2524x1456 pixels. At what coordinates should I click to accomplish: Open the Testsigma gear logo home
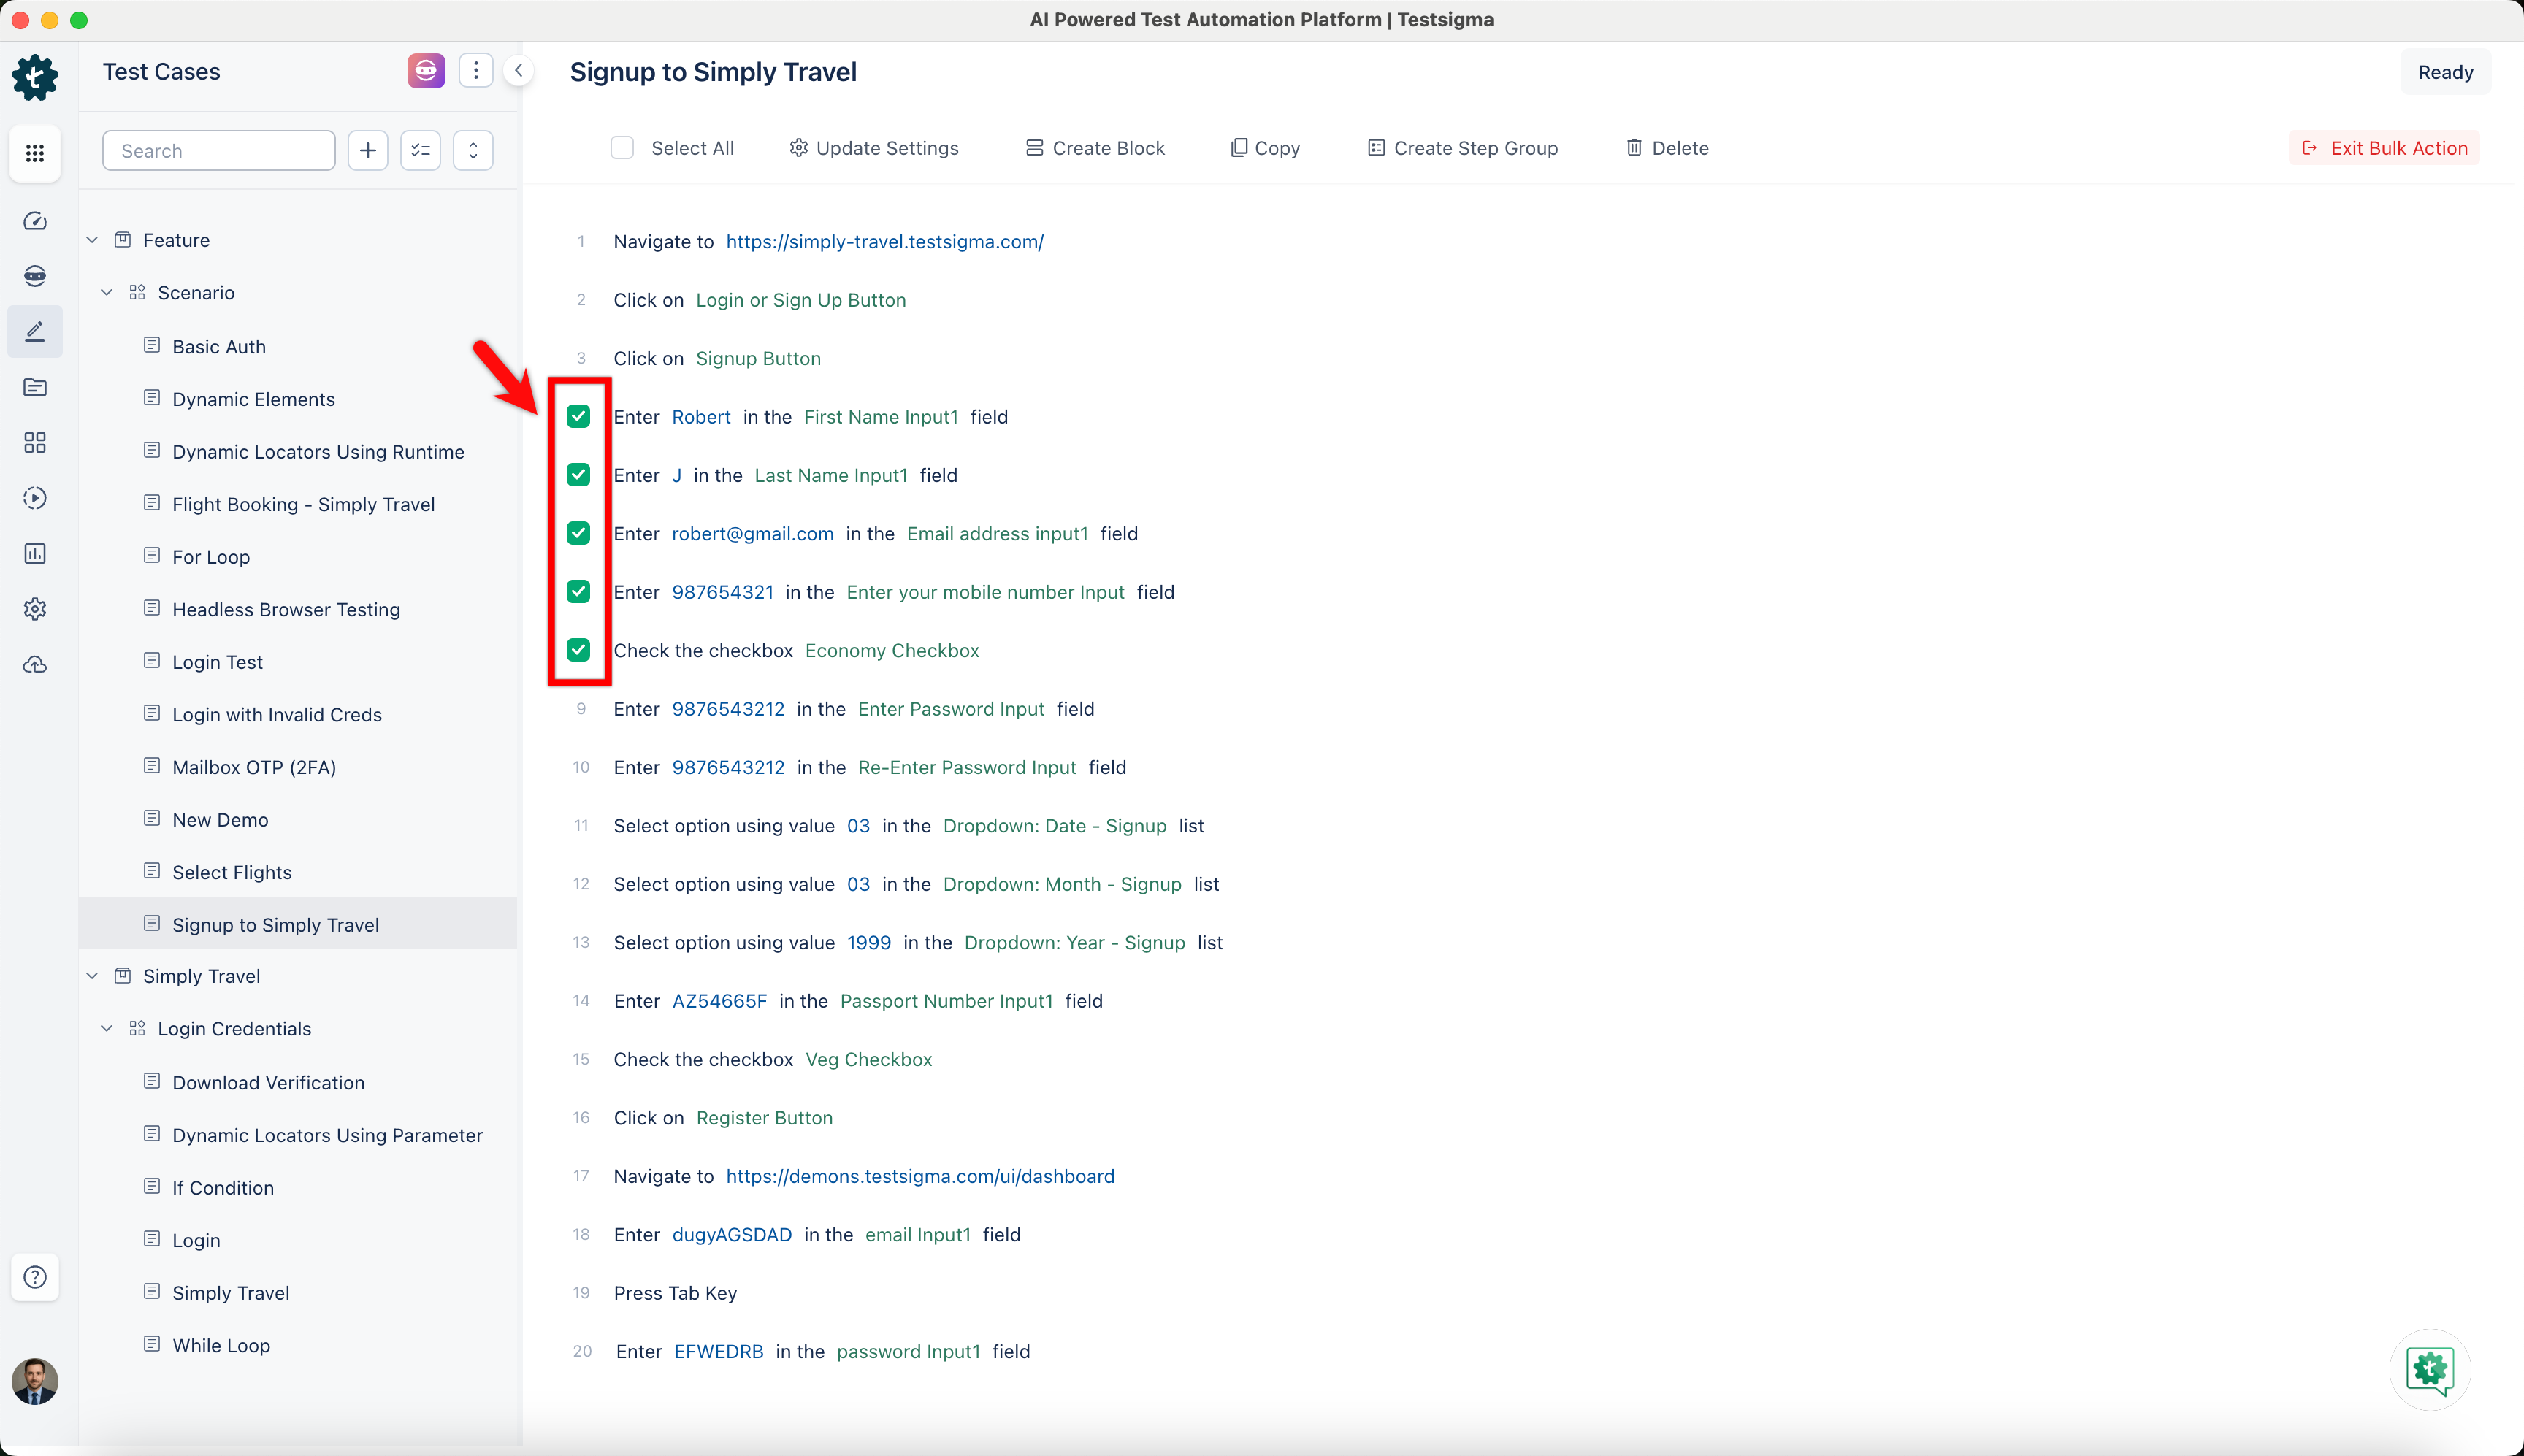pos(35,77)
